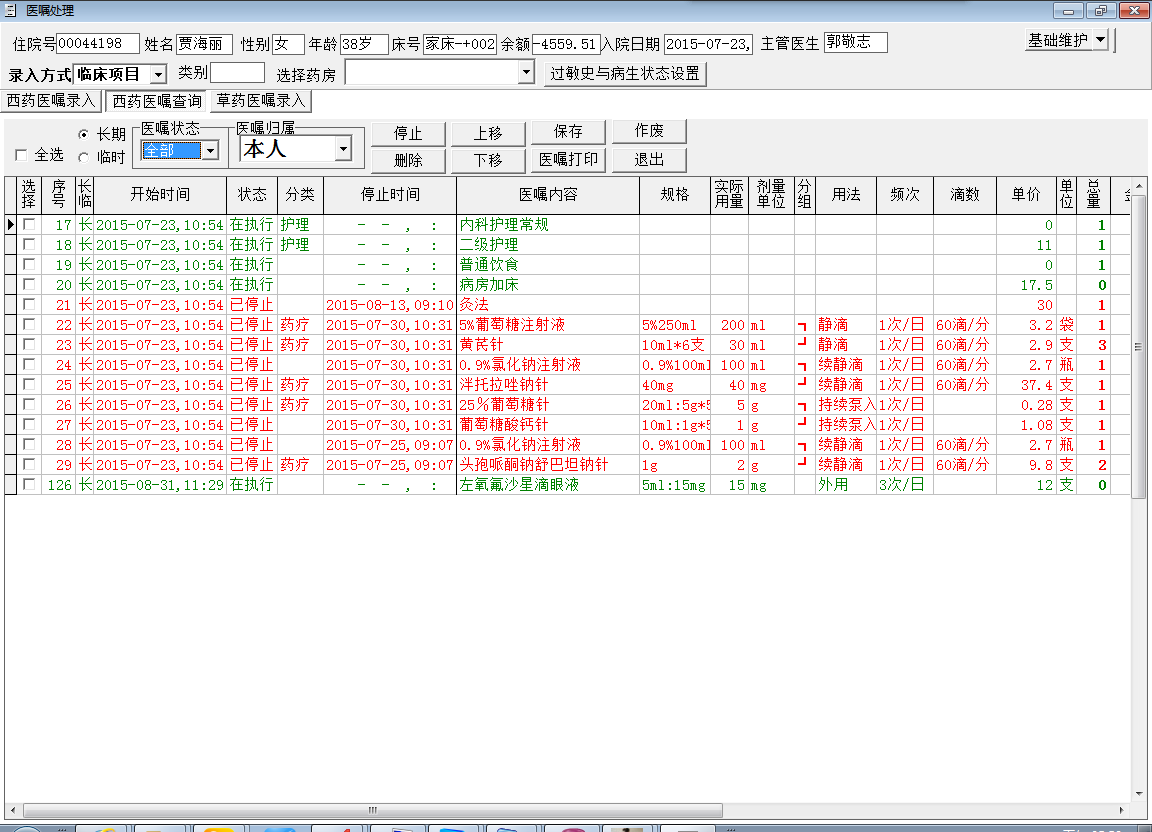Switch to the 草药医嘱录入 tab

click(x=261, y=101)
